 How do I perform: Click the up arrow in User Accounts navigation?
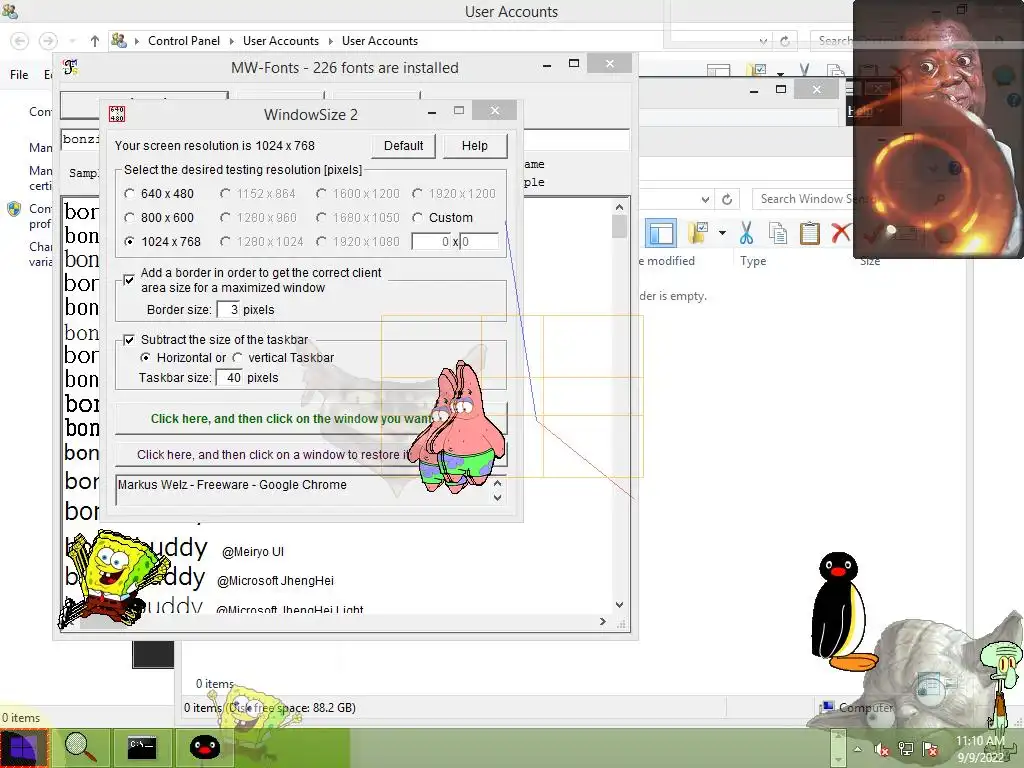[x=95, y=41]
